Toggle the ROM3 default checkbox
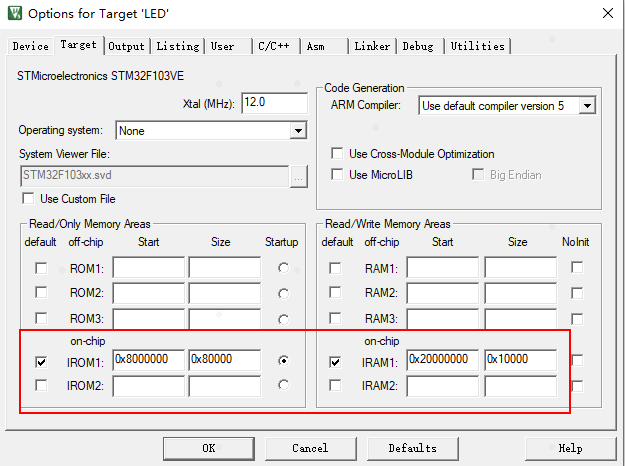This screenshot has height=466, width=625. pos(41,318)
